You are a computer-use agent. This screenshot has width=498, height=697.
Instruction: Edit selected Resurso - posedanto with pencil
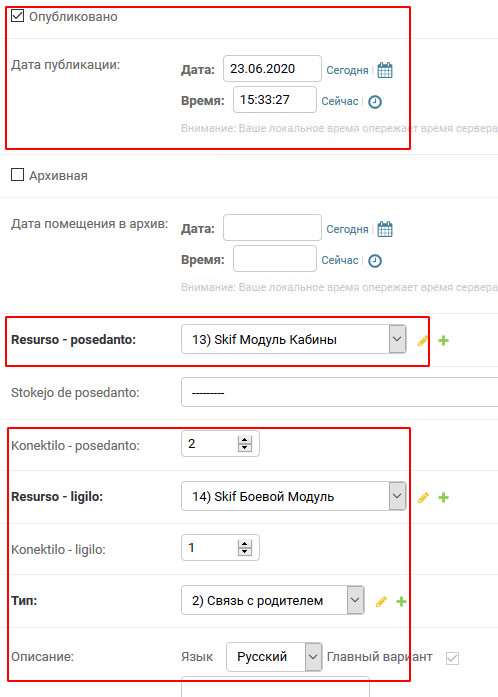pyautogui.click(x=423, y=340)
